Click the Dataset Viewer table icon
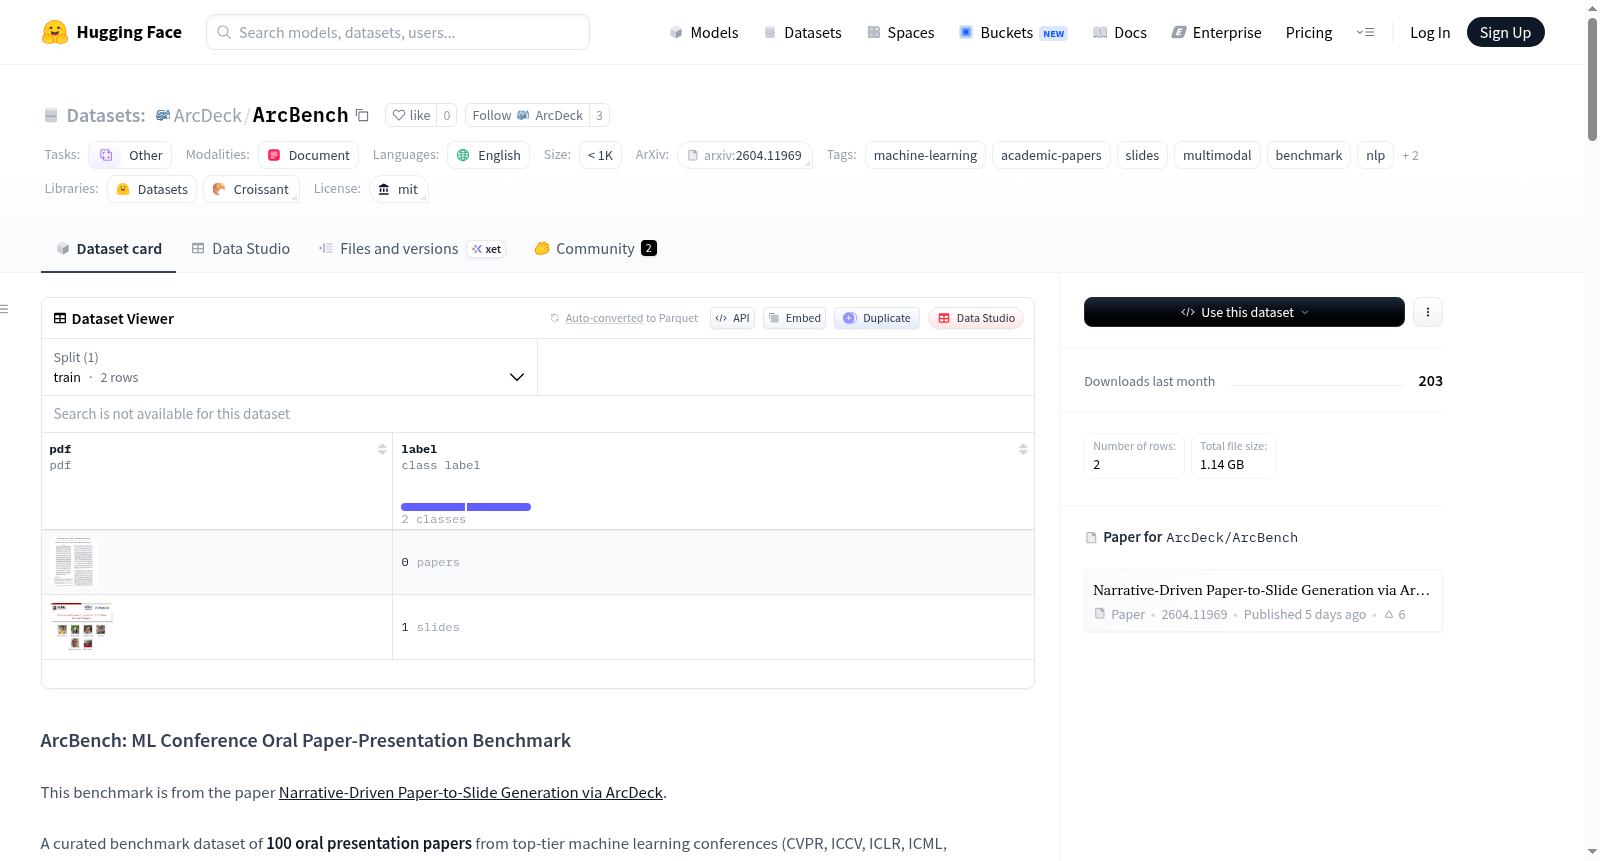The height and width of the screenshot is (861, 1600). coord(60,318)
